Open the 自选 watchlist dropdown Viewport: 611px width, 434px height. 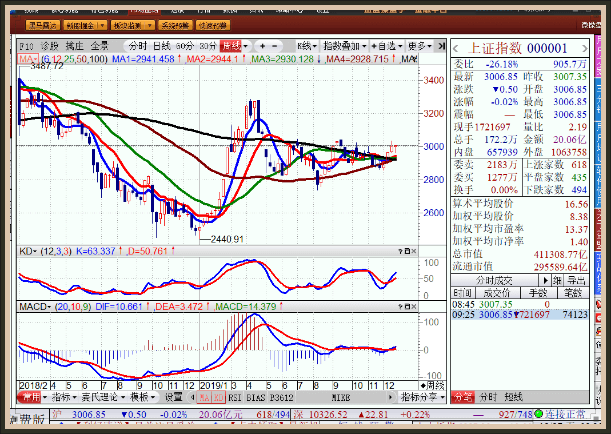[x=385, y=46]
